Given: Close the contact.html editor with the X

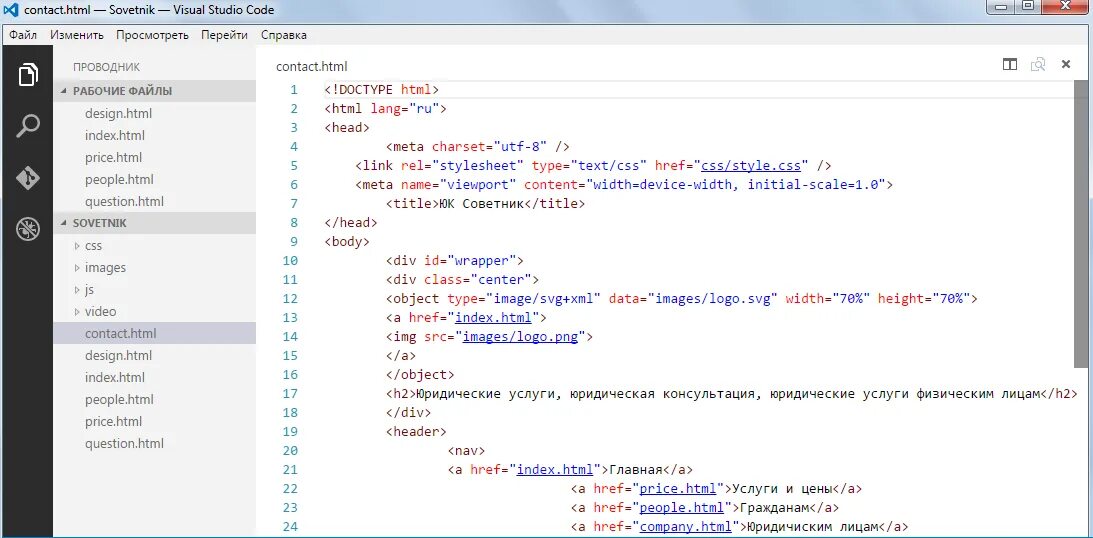Looking at the screenshot, I should [1065, 64].
